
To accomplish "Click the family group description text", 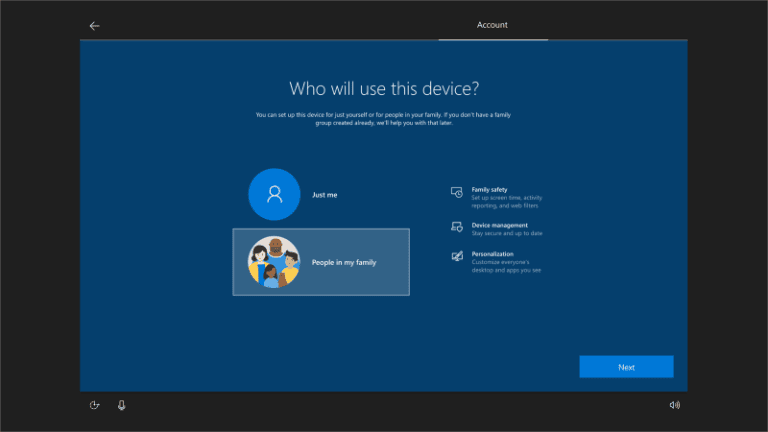I will (x=384, y=119).
